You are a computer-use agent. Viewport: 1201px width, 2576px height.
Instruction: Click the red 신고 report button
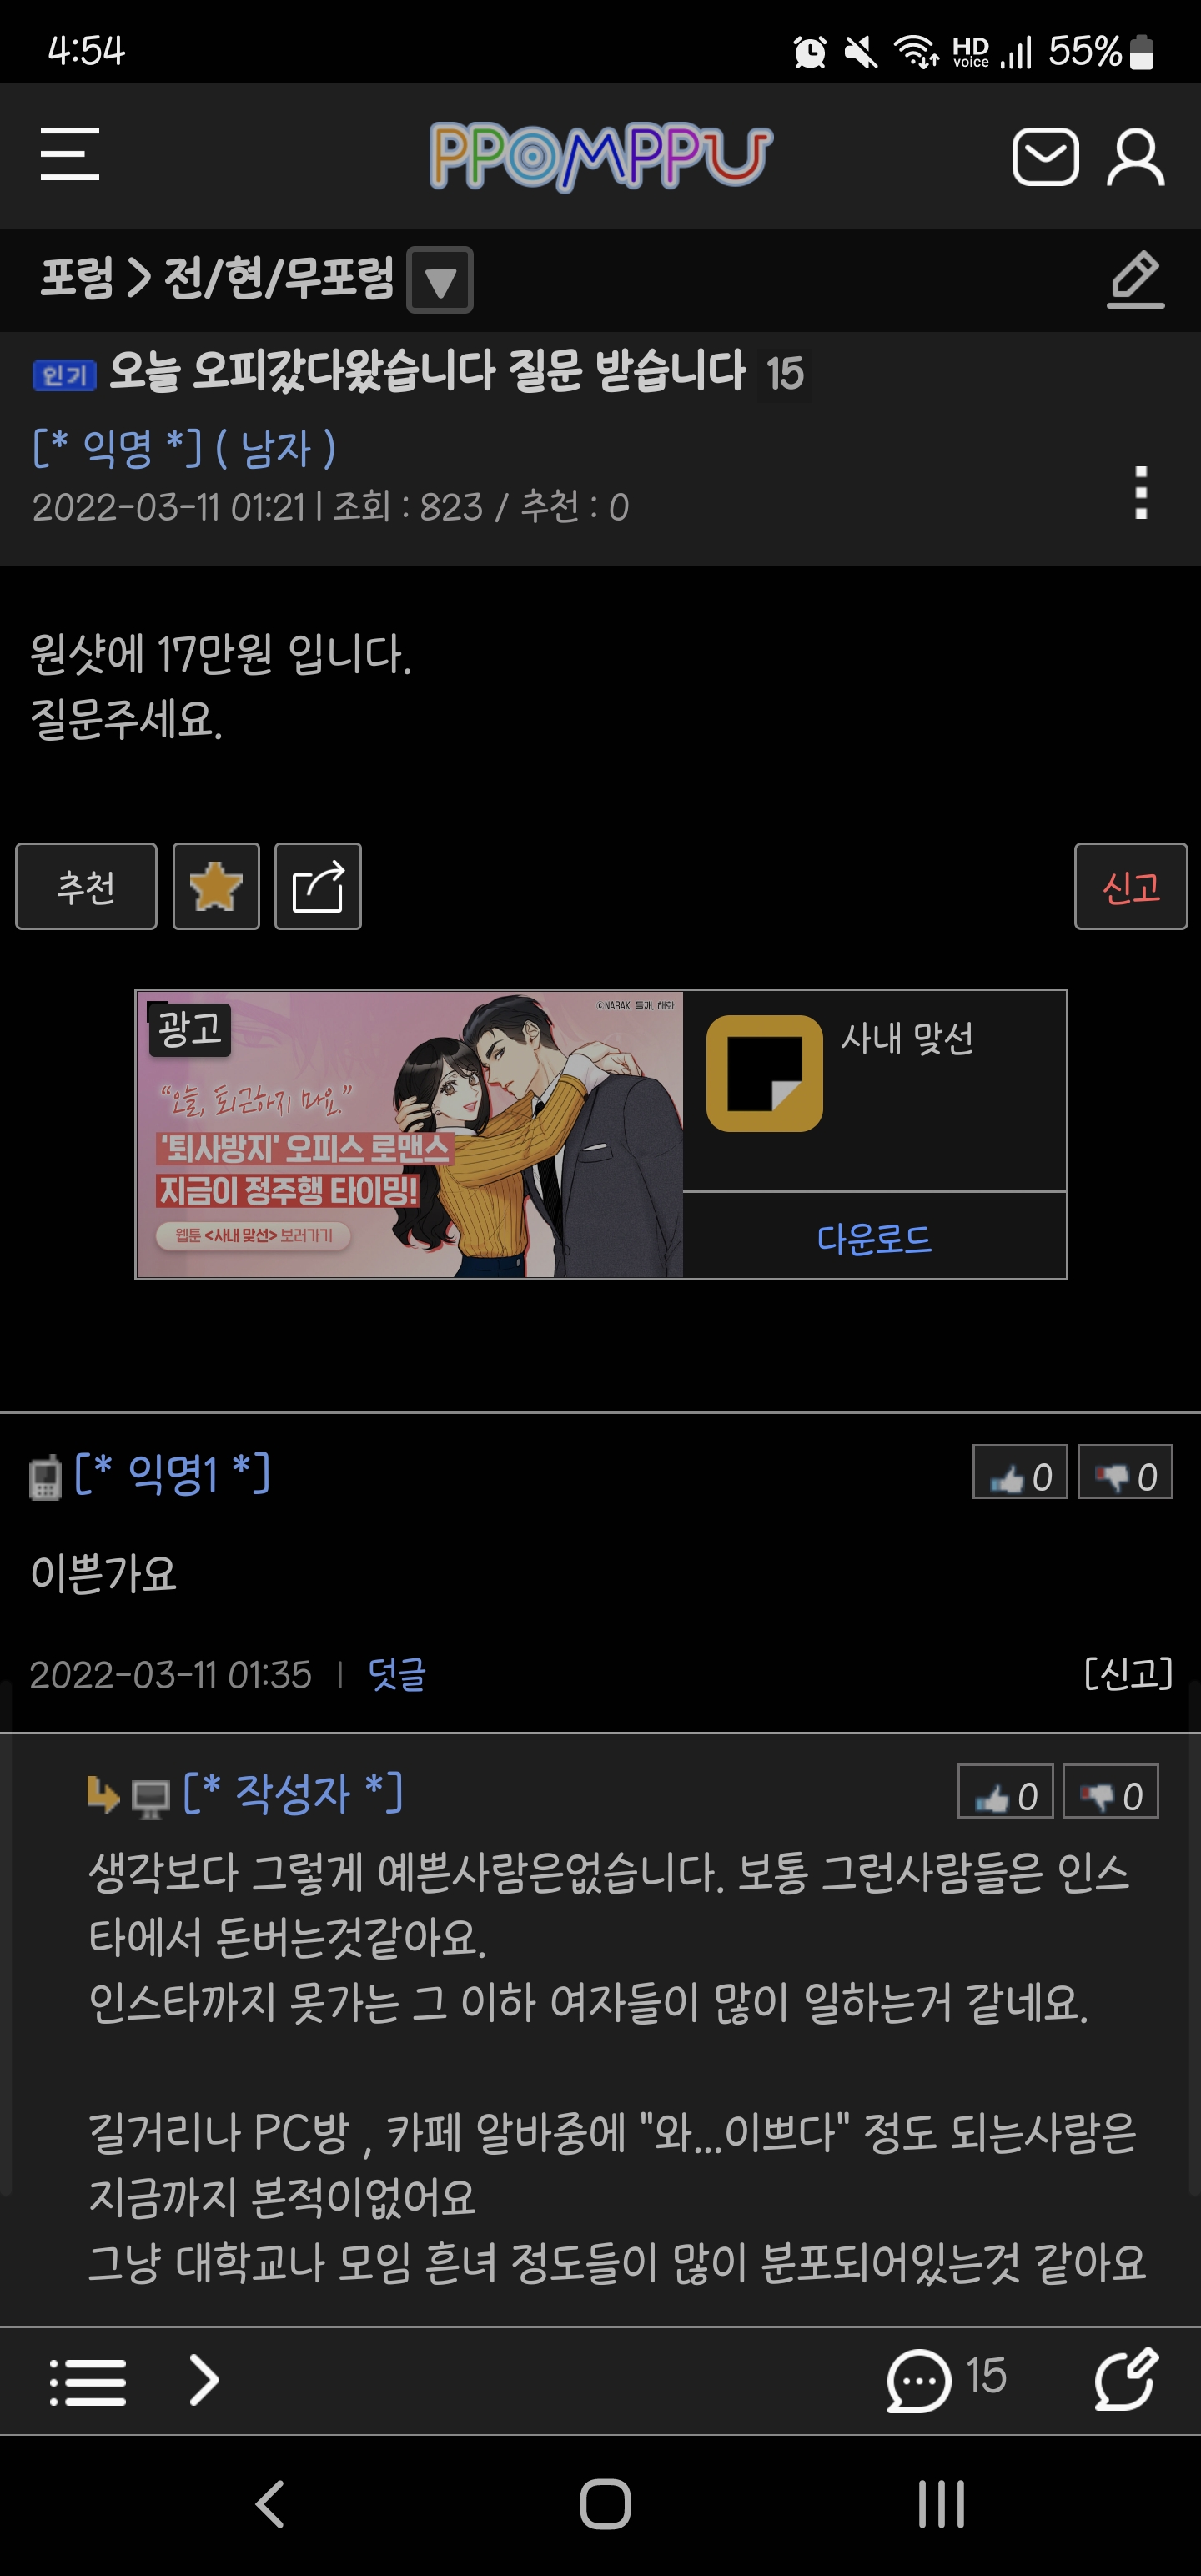click(x=1131, y=886)
